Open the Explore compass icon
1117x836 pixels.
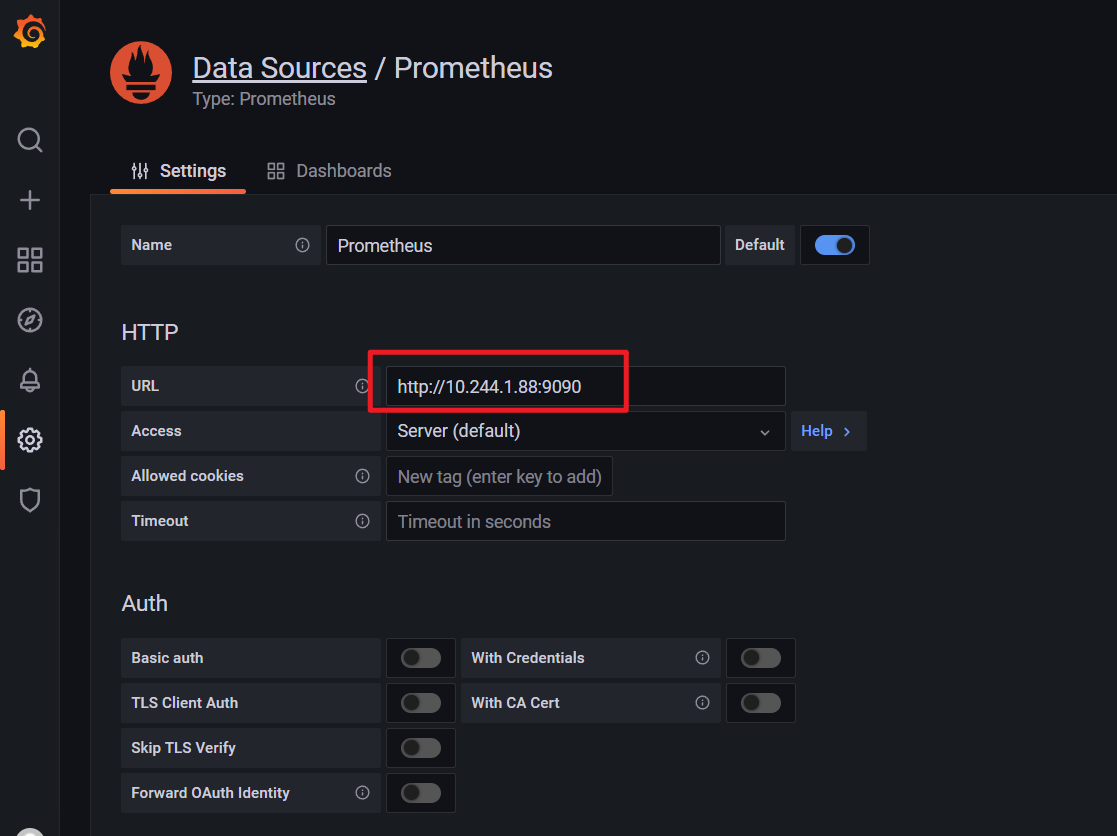[x=30, y=320]
